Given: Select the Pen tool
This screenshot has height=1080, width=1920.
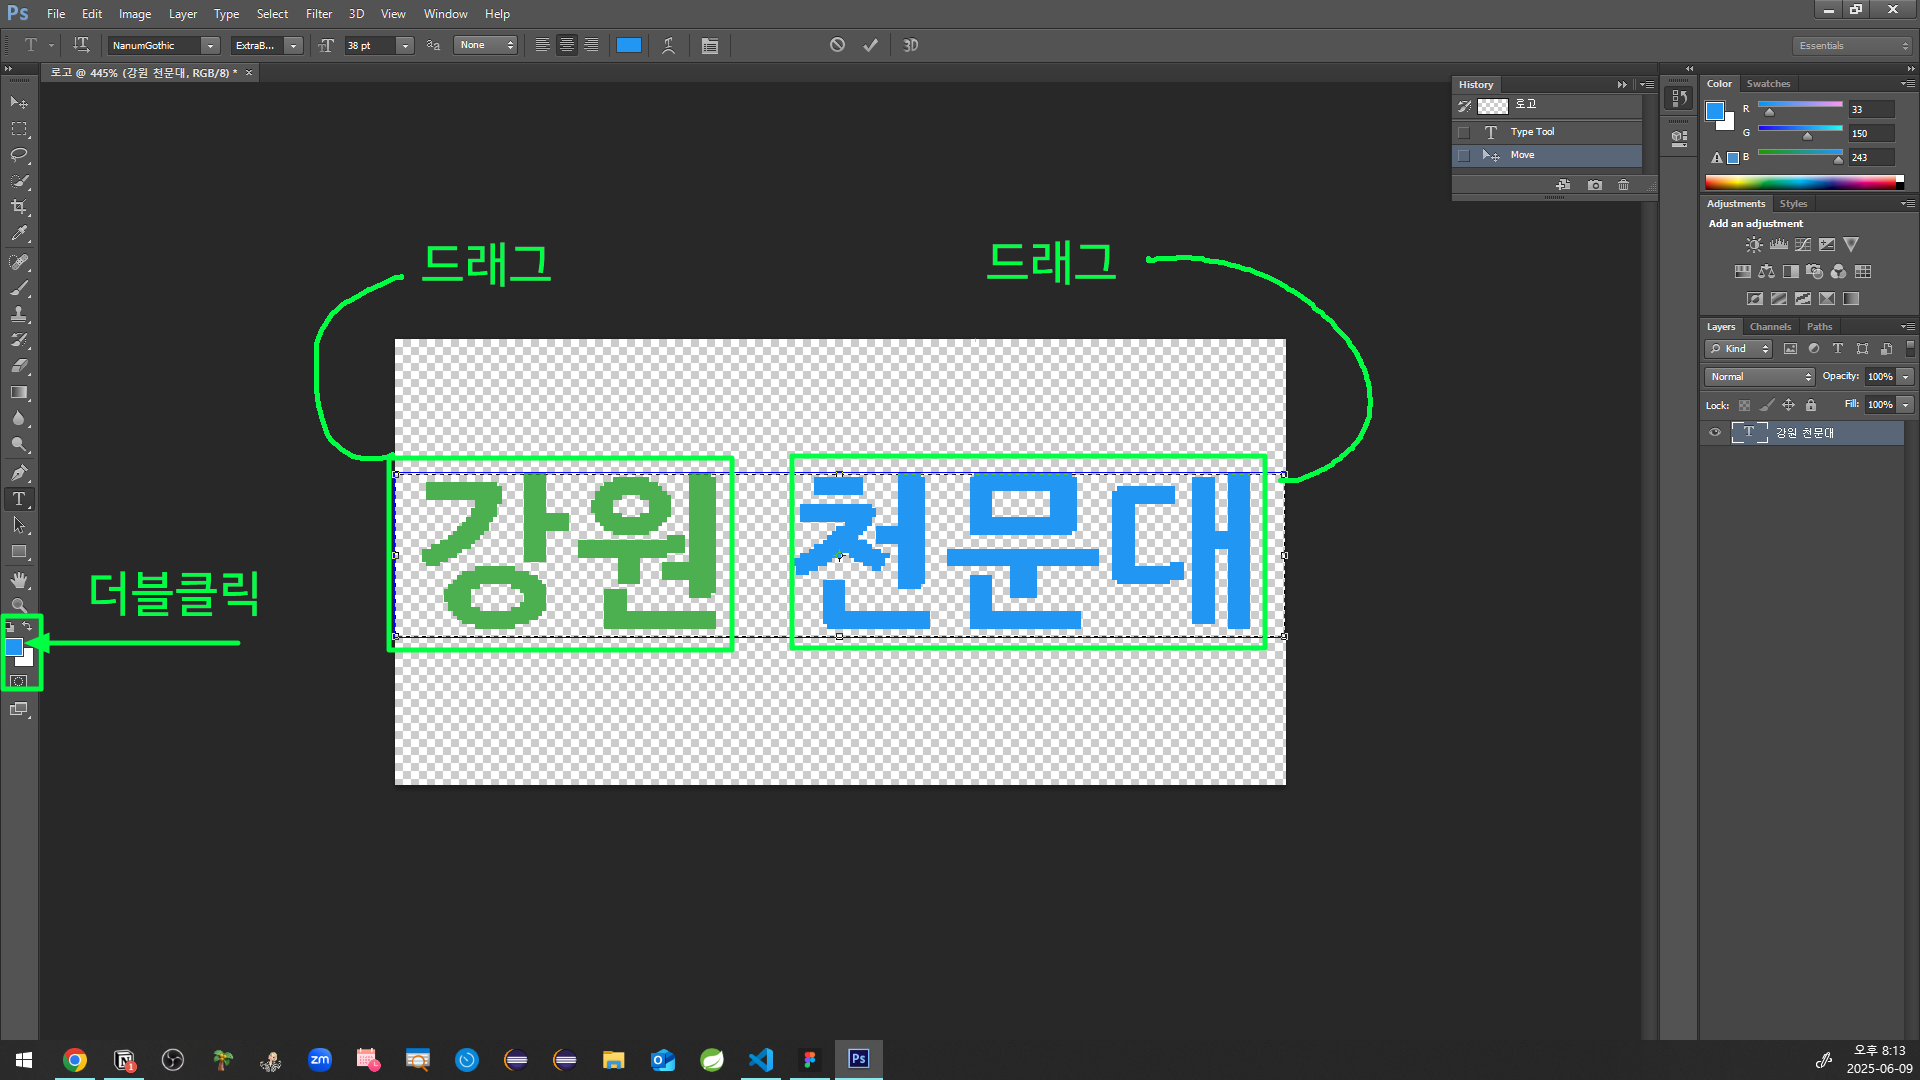Looking at the screenshot, I should pos(19,473).
